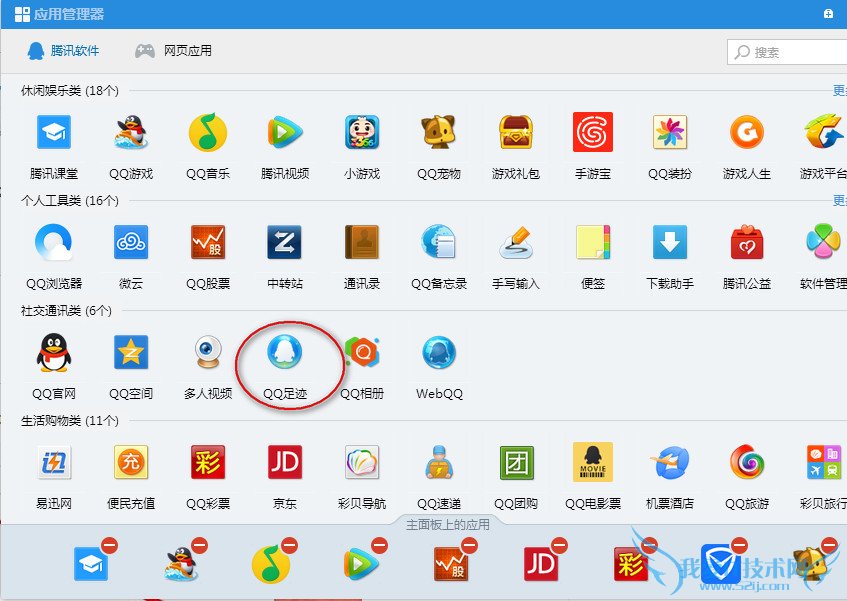Screen dimensions: 847x601
Task: Open QQ装扮 pinwheel icon
Action: pyautogui.click(x=670, y=132)
